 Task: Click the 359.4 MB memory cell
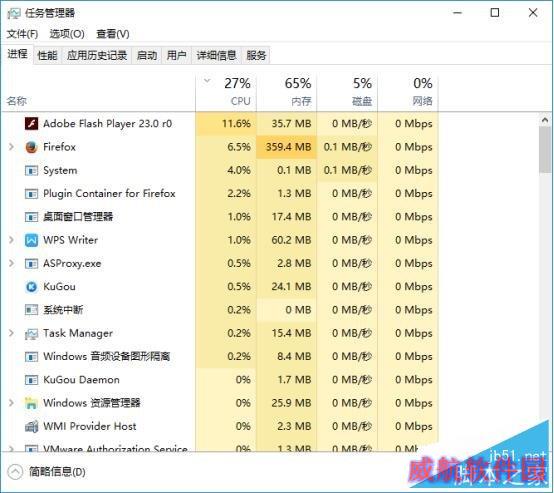287,147
